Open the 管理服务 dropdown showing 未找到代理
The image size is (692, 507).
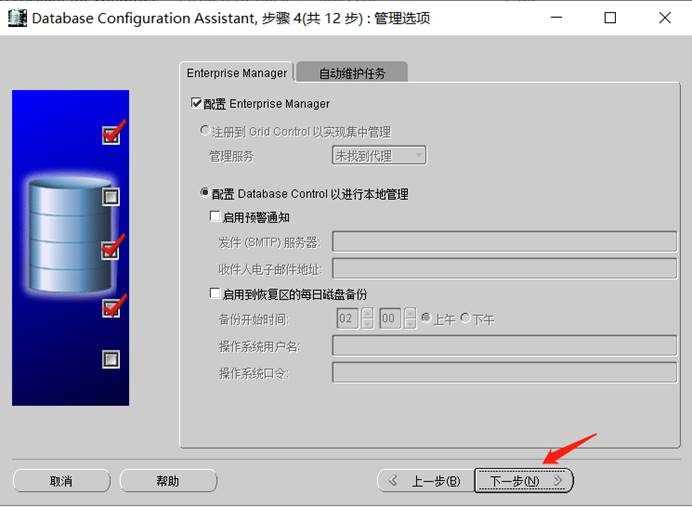coord(379,155)
